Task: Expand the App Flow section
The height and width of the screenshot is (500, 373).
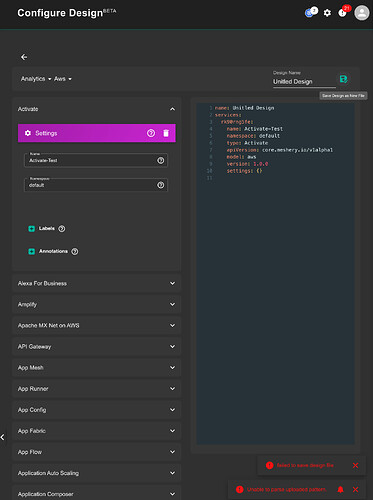Action: click(97, 452)
